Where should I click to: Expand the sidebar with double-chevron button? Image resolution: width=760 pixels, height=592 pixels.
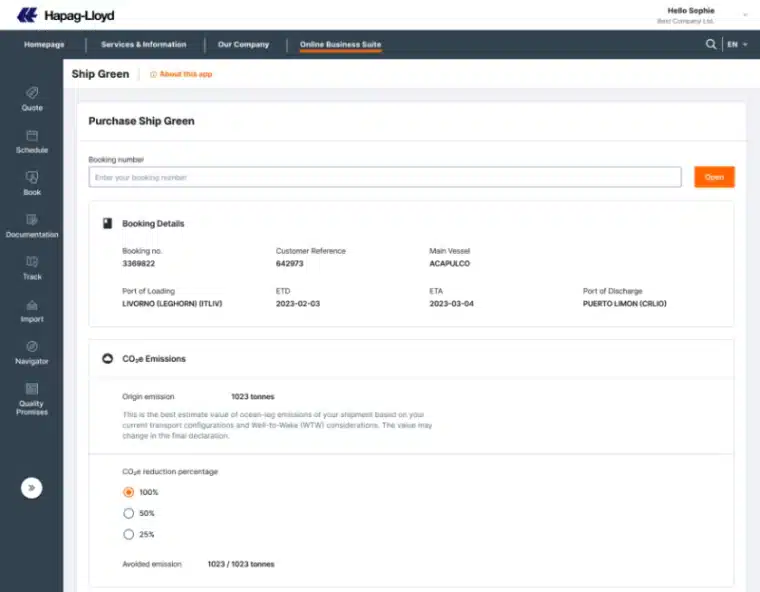coord(32,488)
